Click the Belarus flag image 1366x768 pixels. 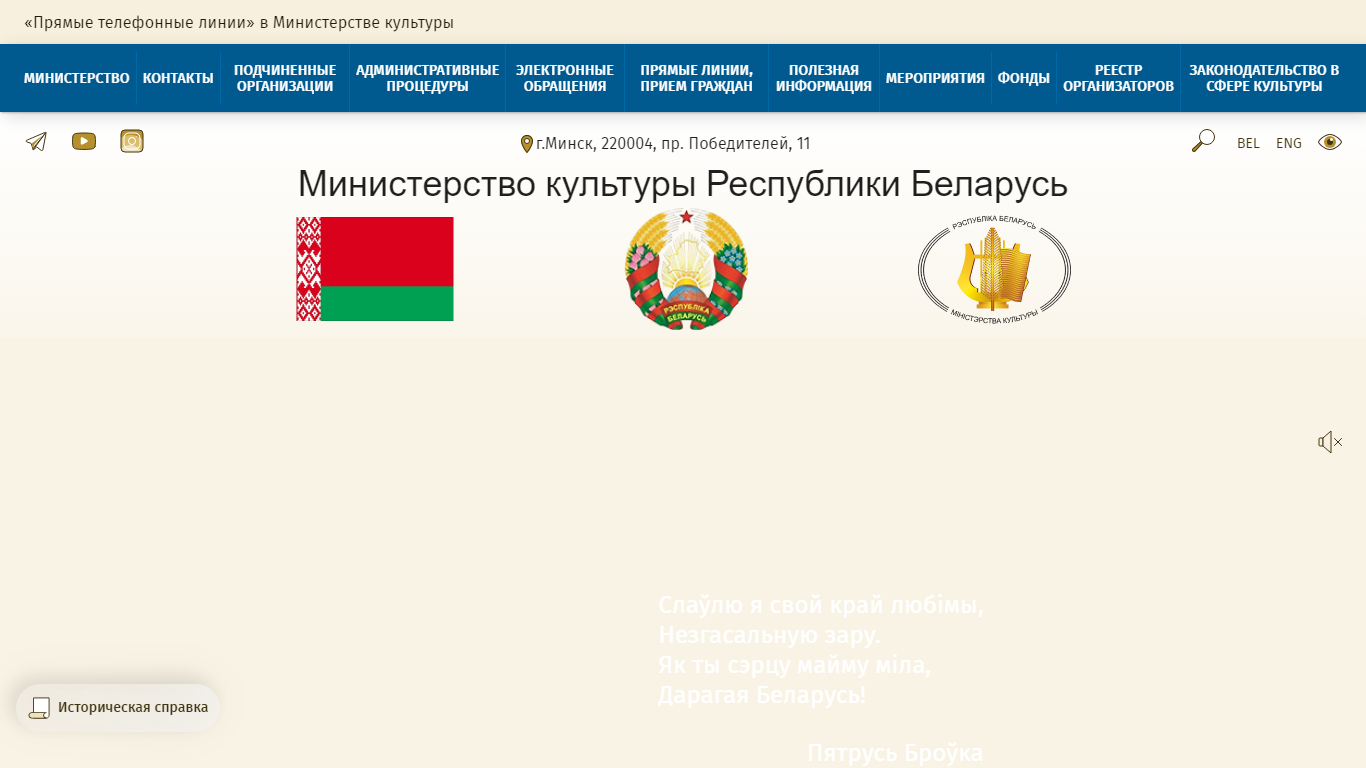point(375,269)
